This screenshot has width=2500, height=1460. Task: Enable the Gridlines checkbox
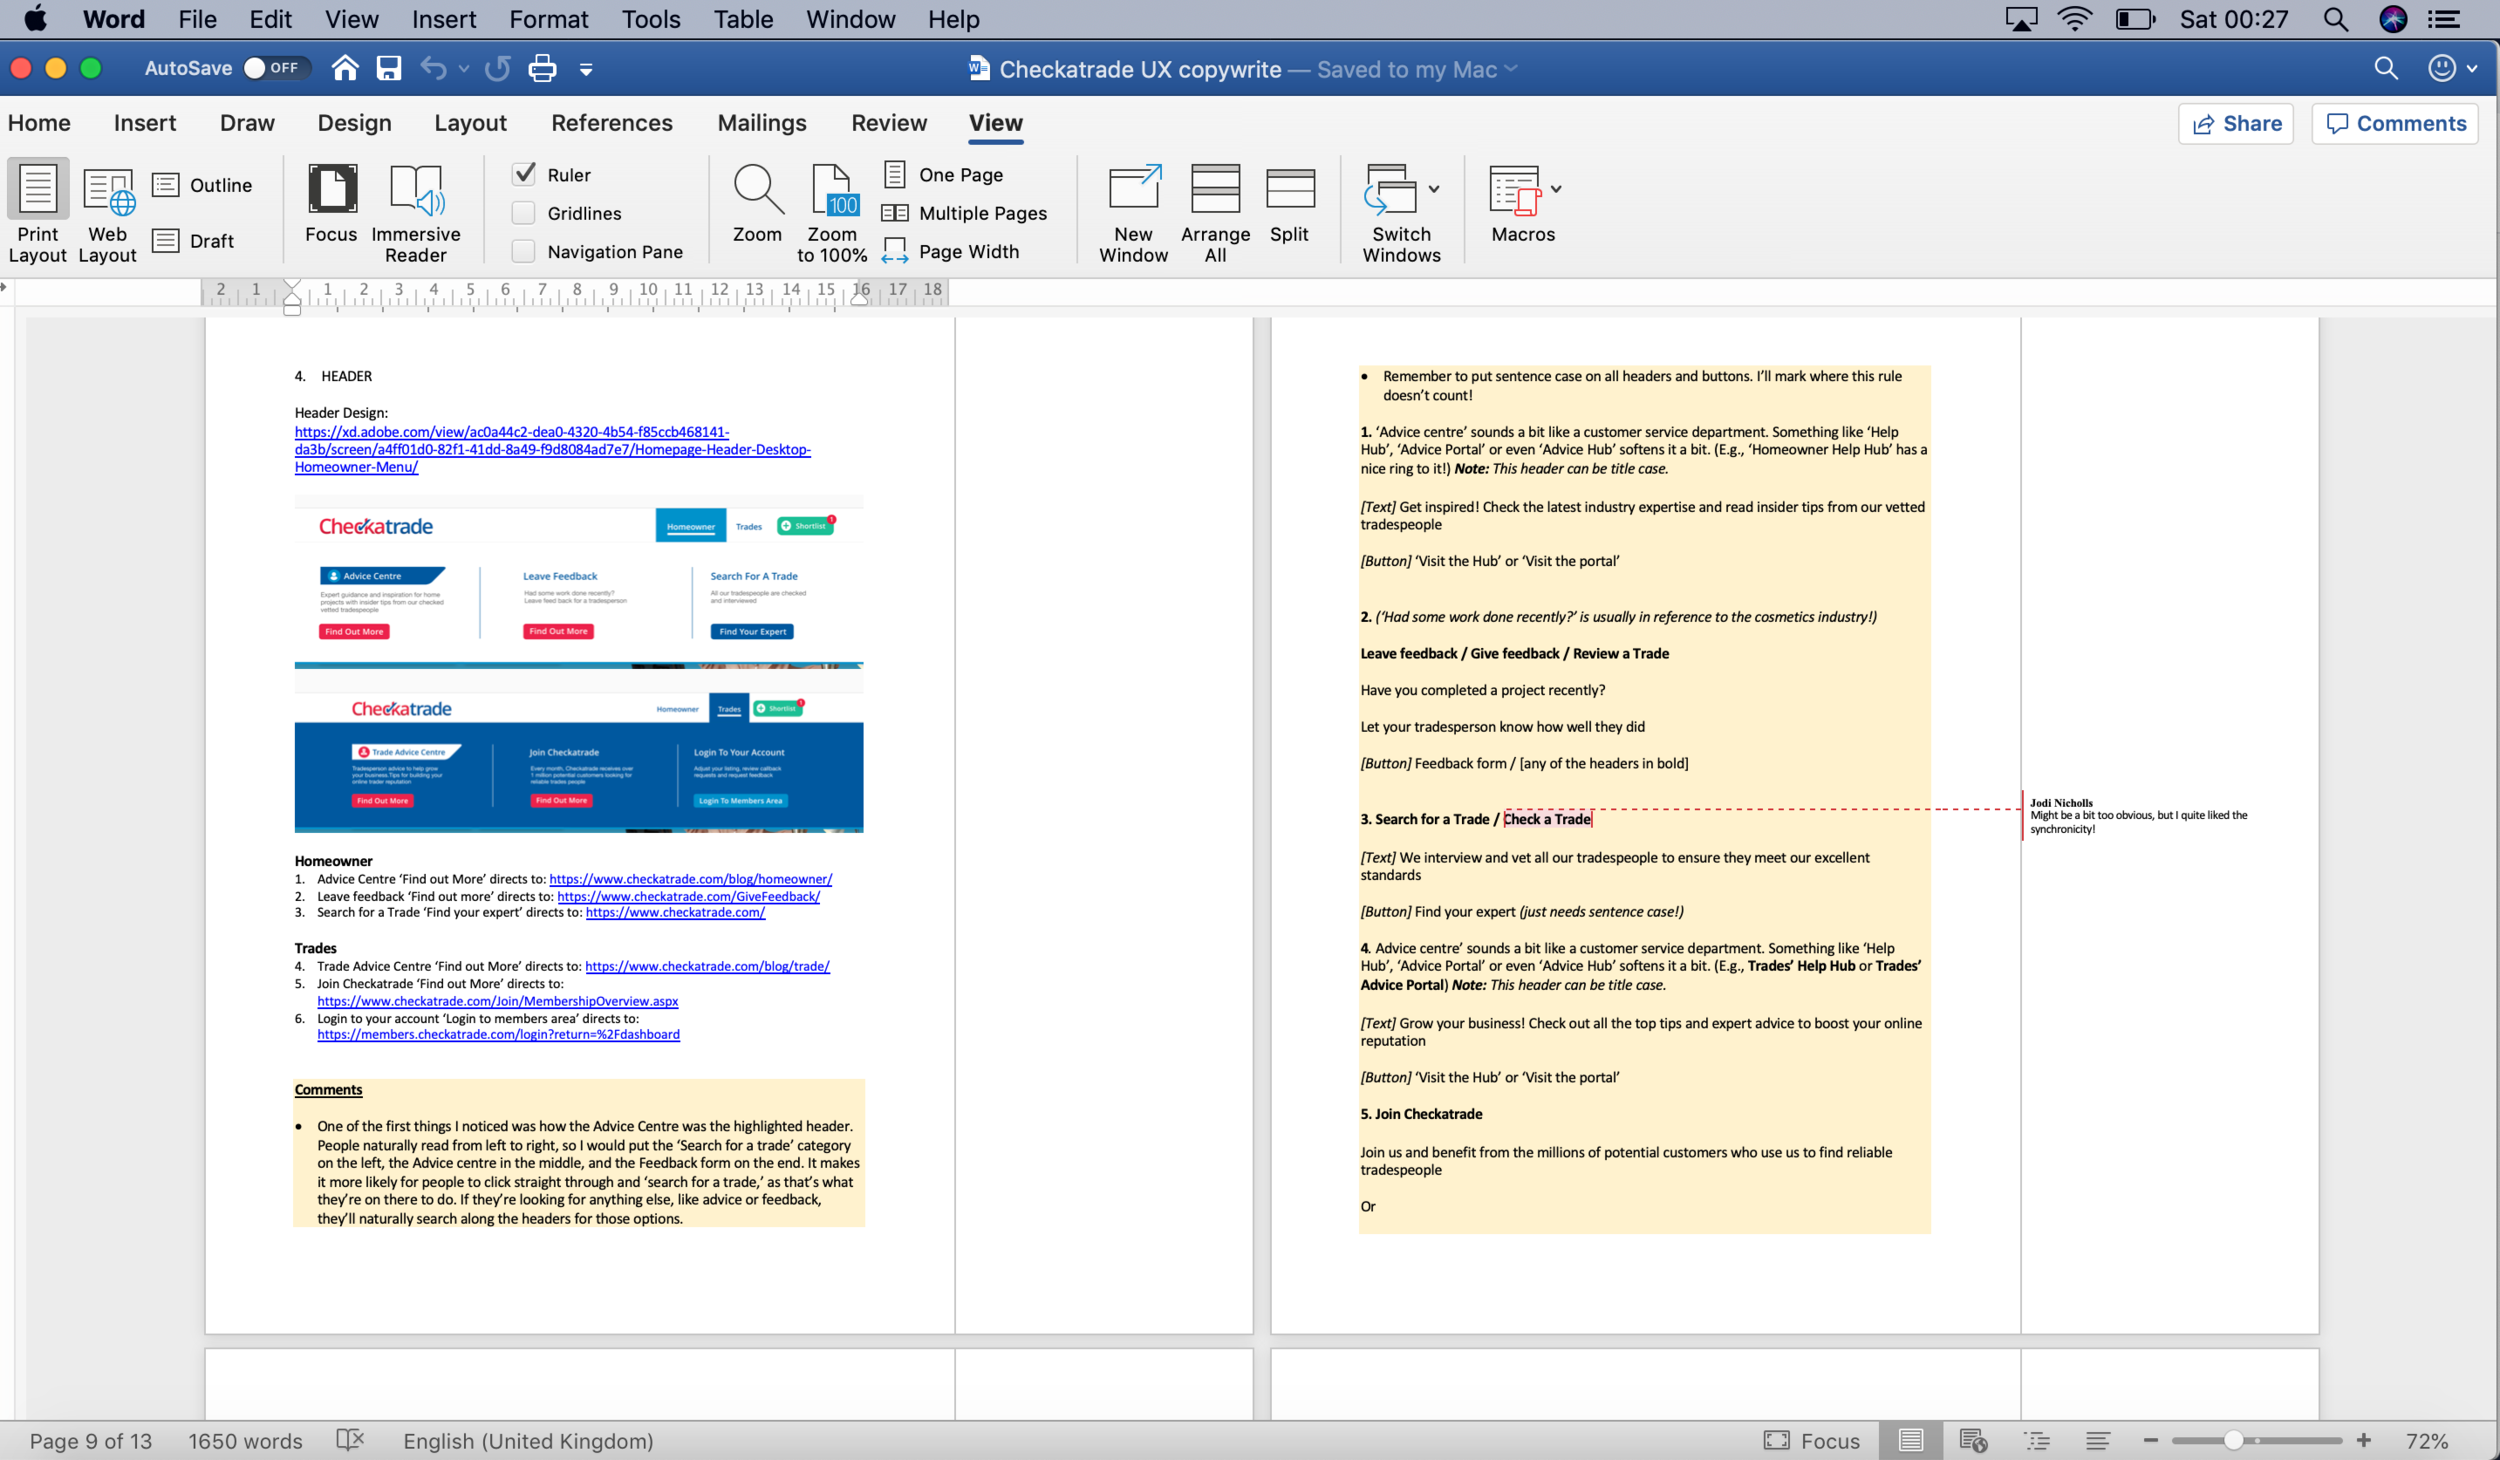[524, 213]
